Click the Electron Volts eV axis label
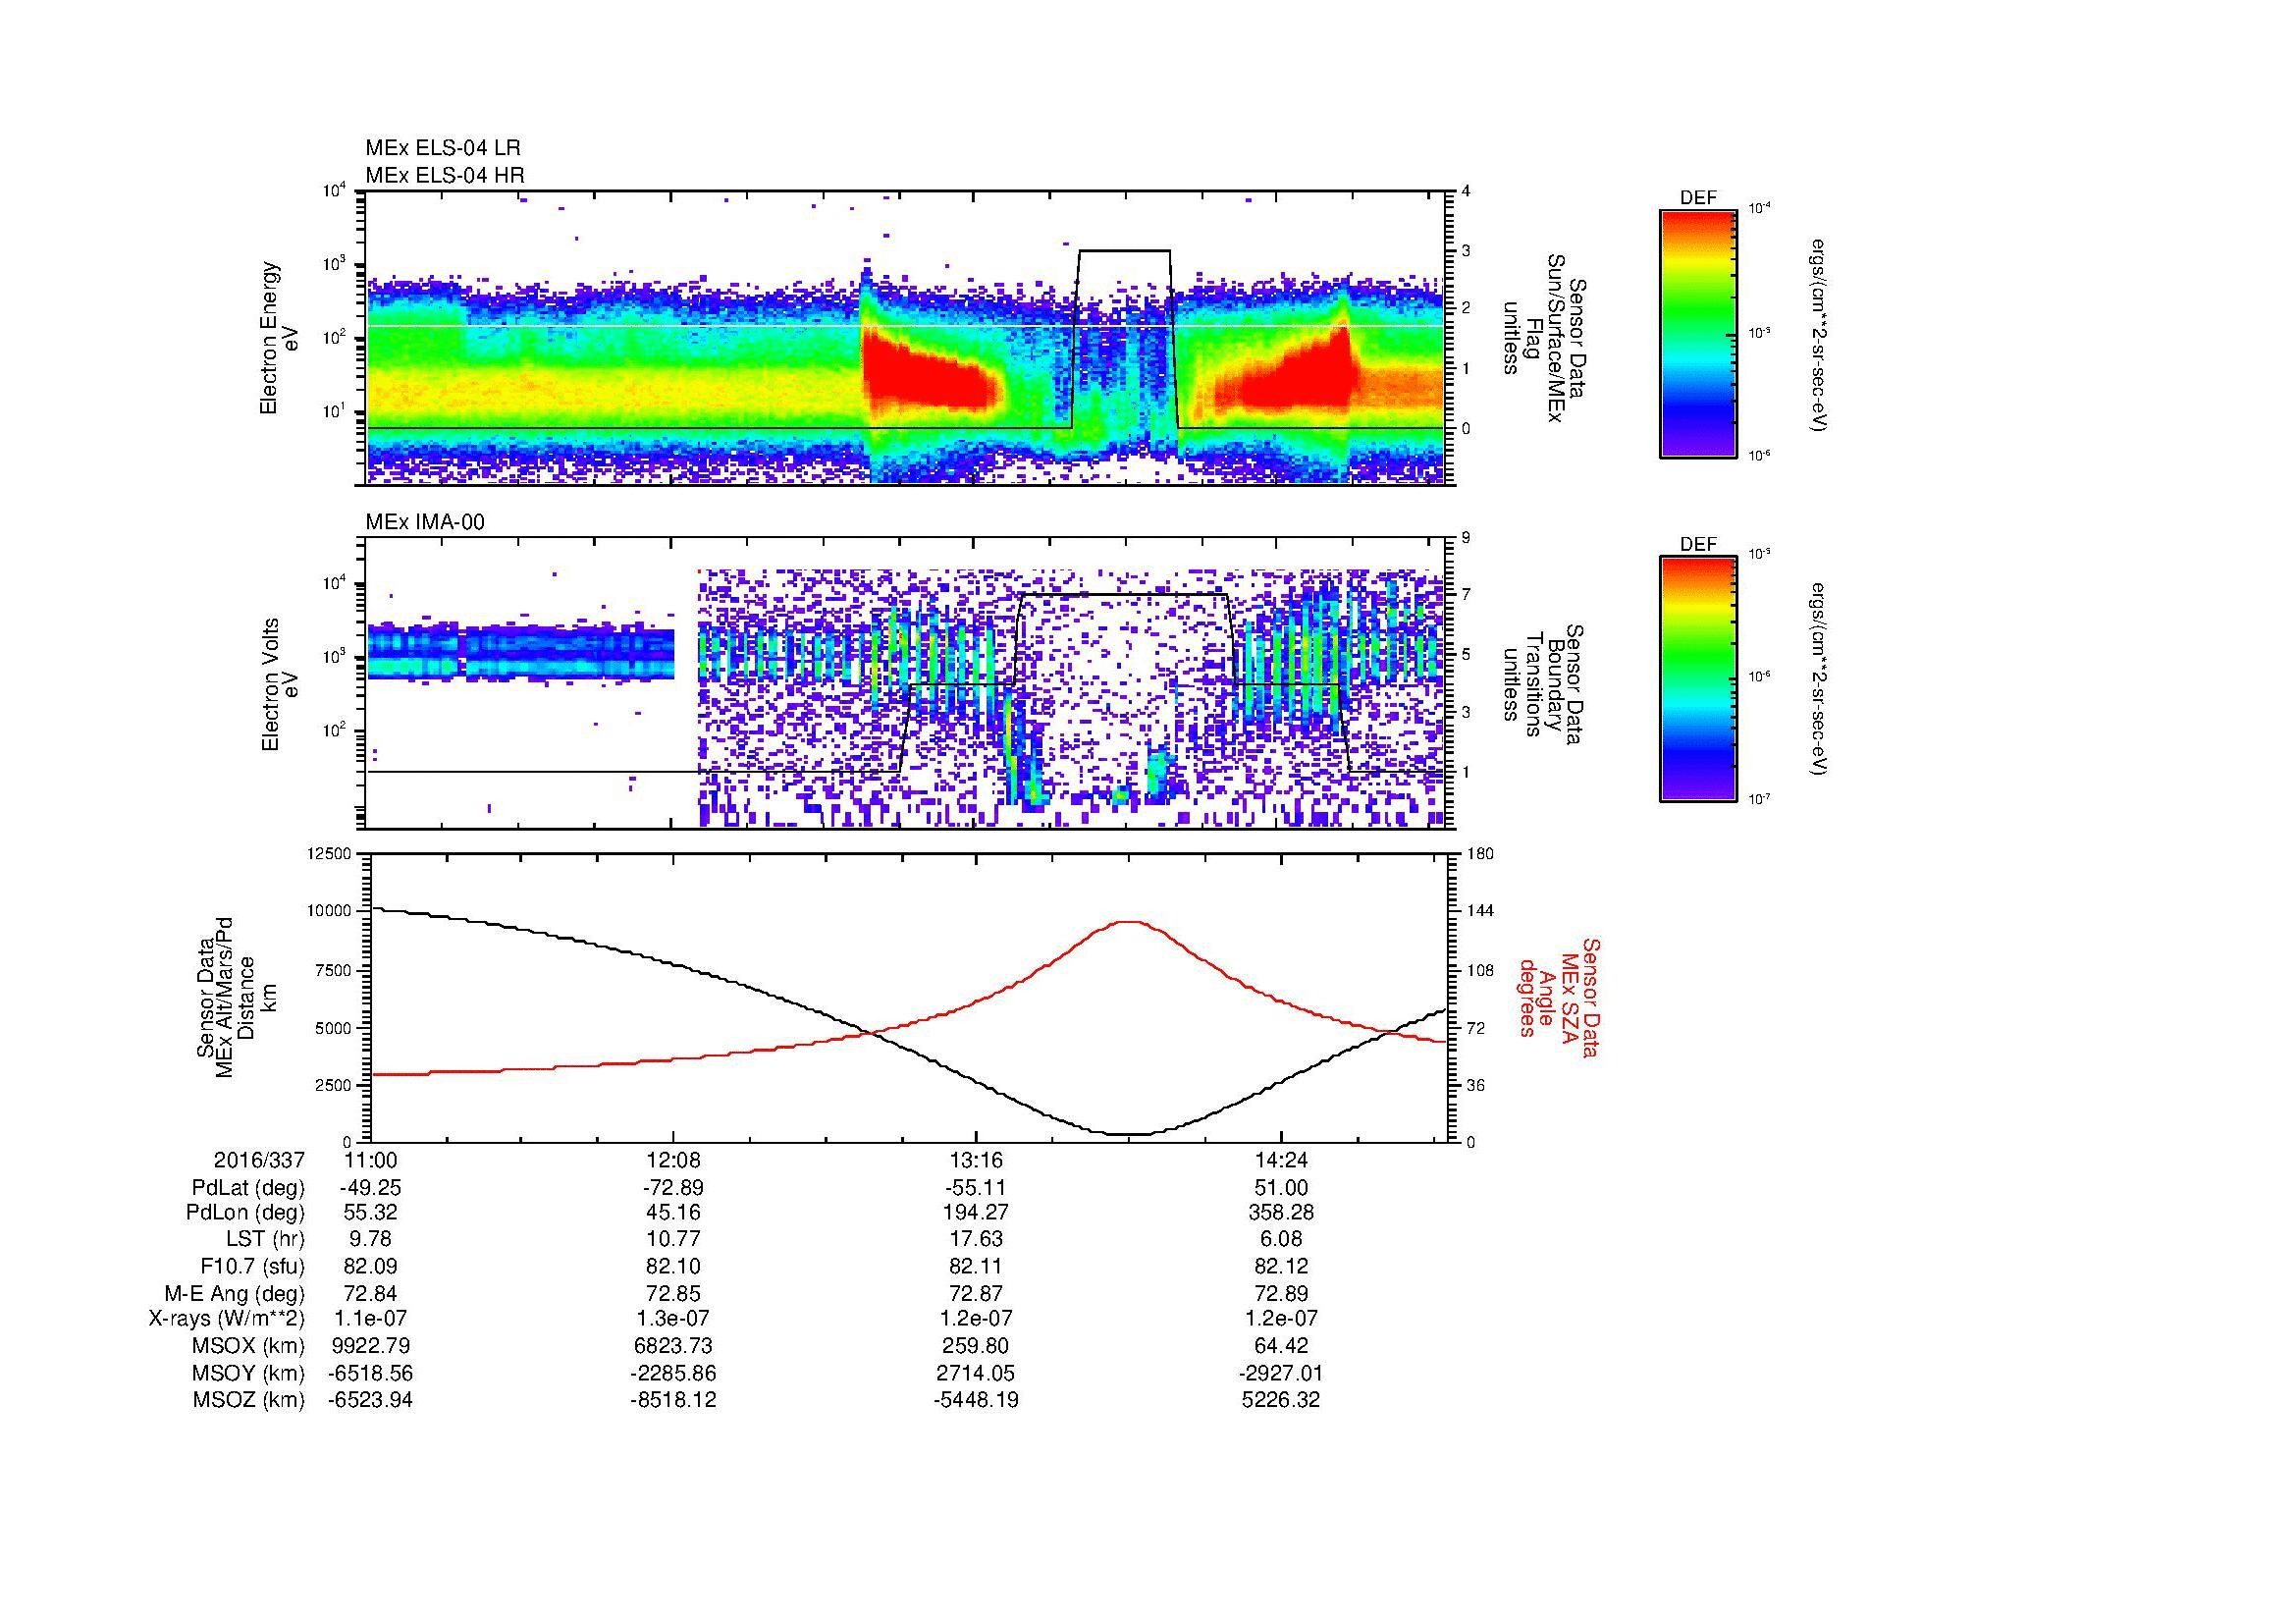 [x=280, y=684]
